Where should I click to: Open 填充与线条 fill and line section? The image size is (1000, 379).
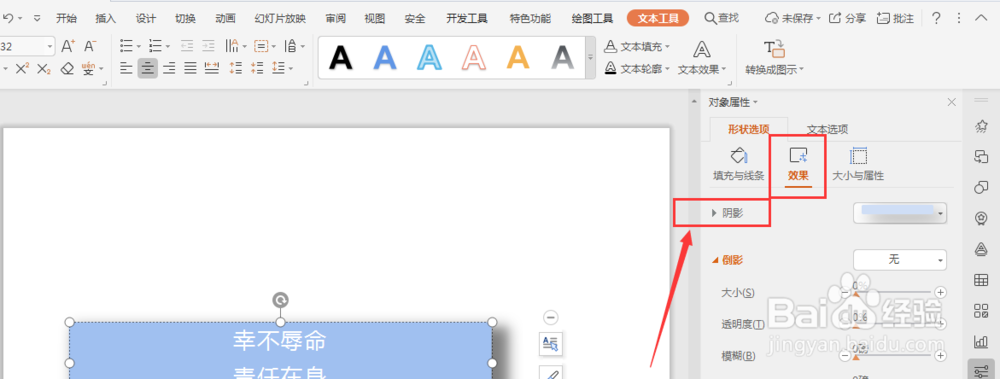tap(738, 165)
